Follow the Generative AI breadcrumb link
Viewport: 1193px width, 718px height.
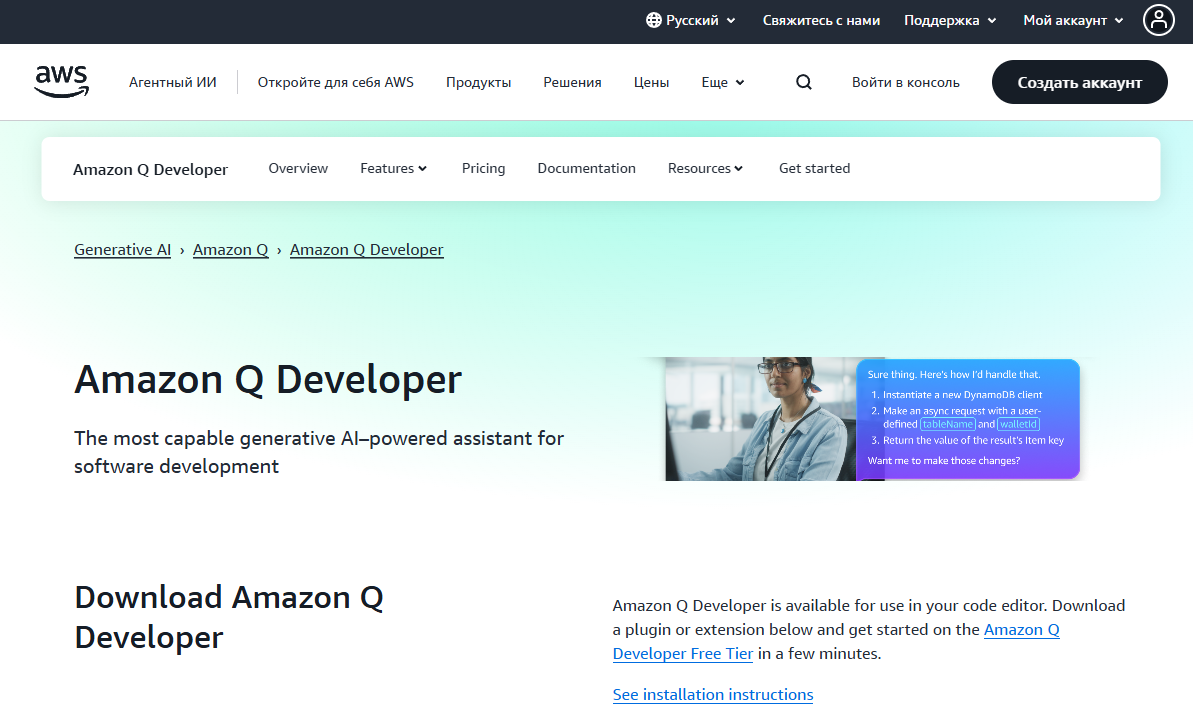coord(122,249)
